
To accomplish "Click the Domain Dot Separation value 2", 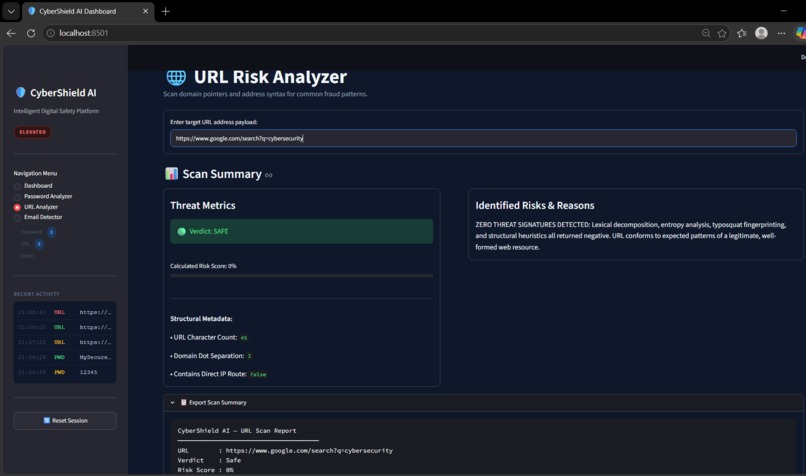I will tap(249, 356).
